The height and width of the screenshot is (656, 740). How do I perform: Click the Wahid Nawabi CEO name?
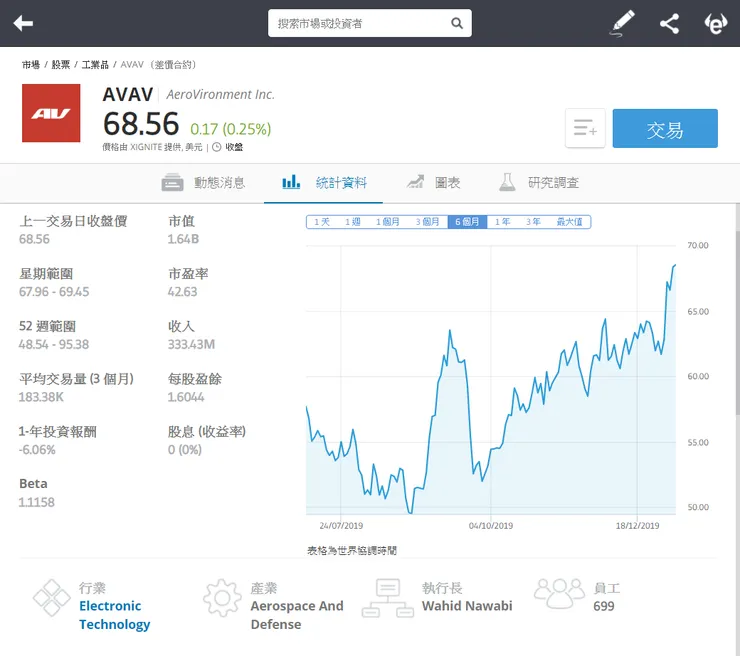[467, 606]
